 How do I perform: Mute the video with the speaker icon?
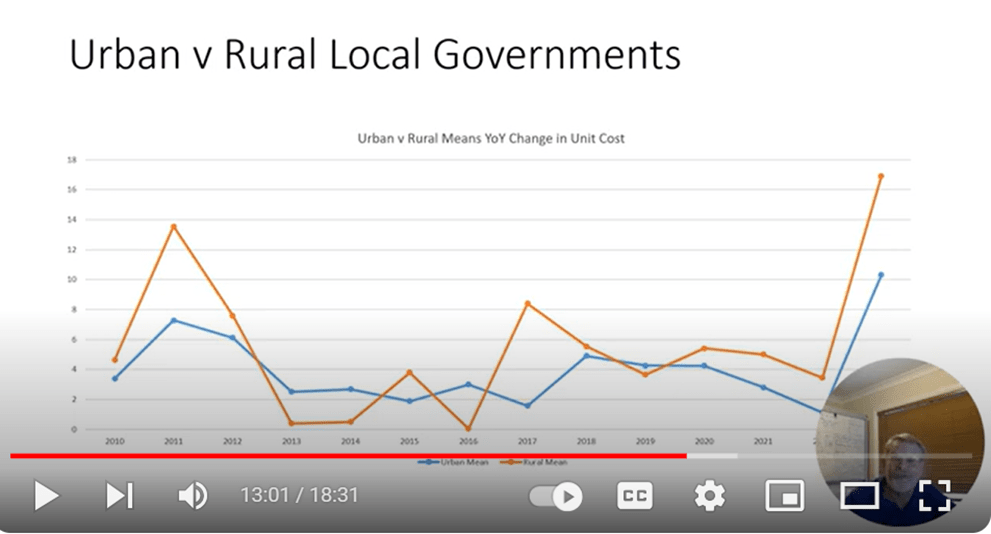[192, 495]
